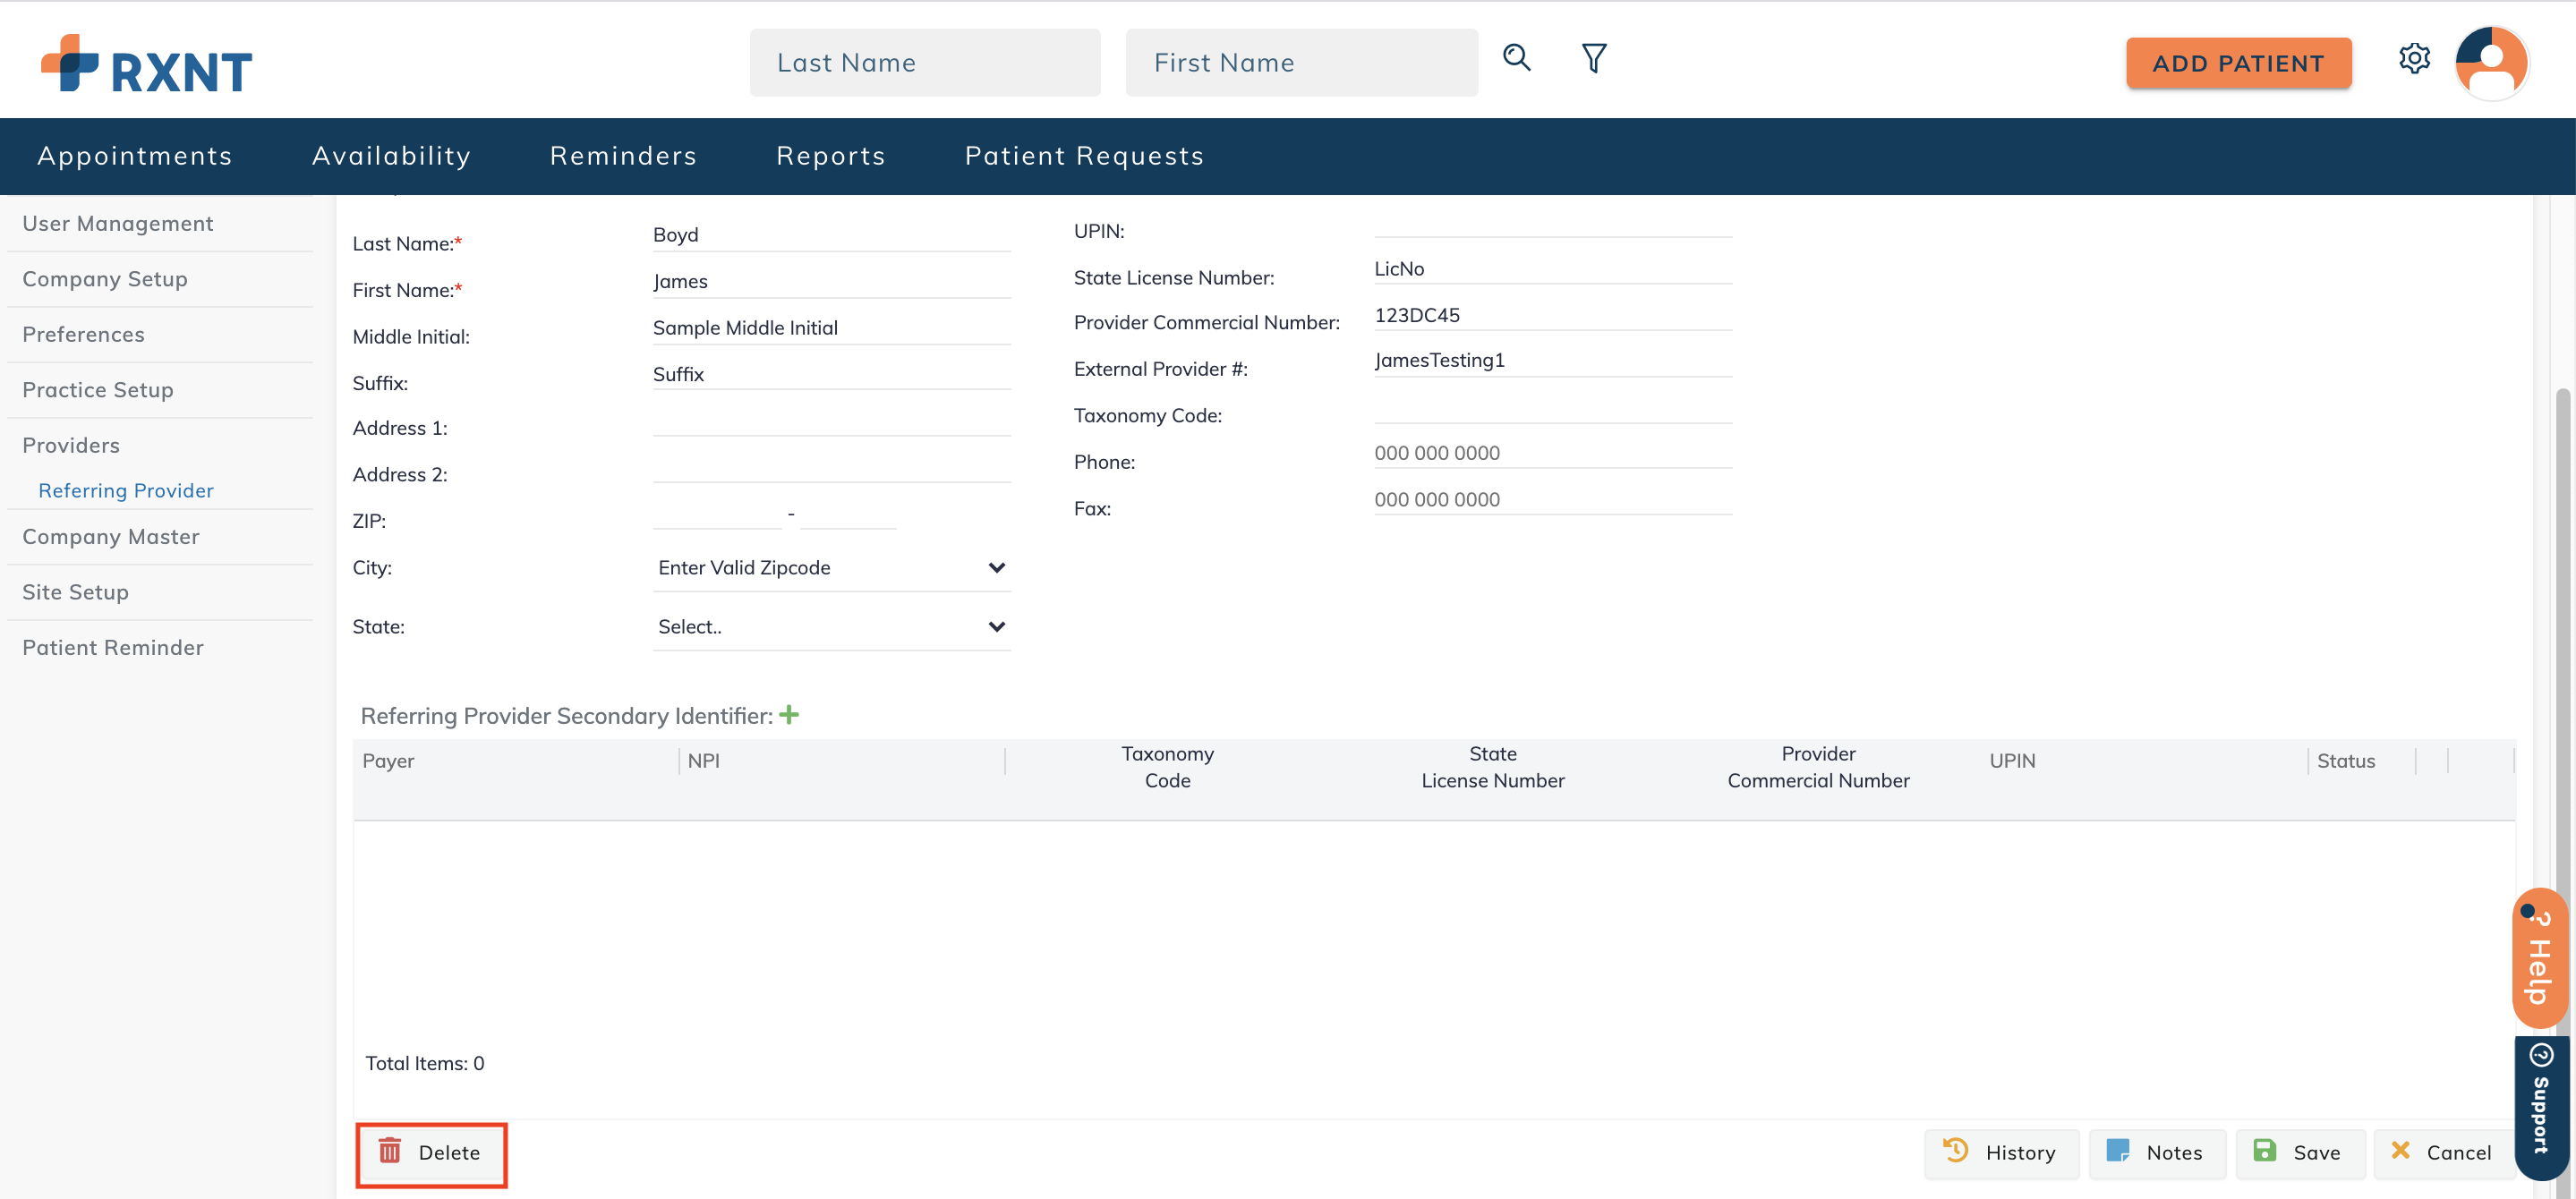Viewport: 2576px width, 1199px height.
Task: Open the Reports tab
Action: [x=831, y=156]
